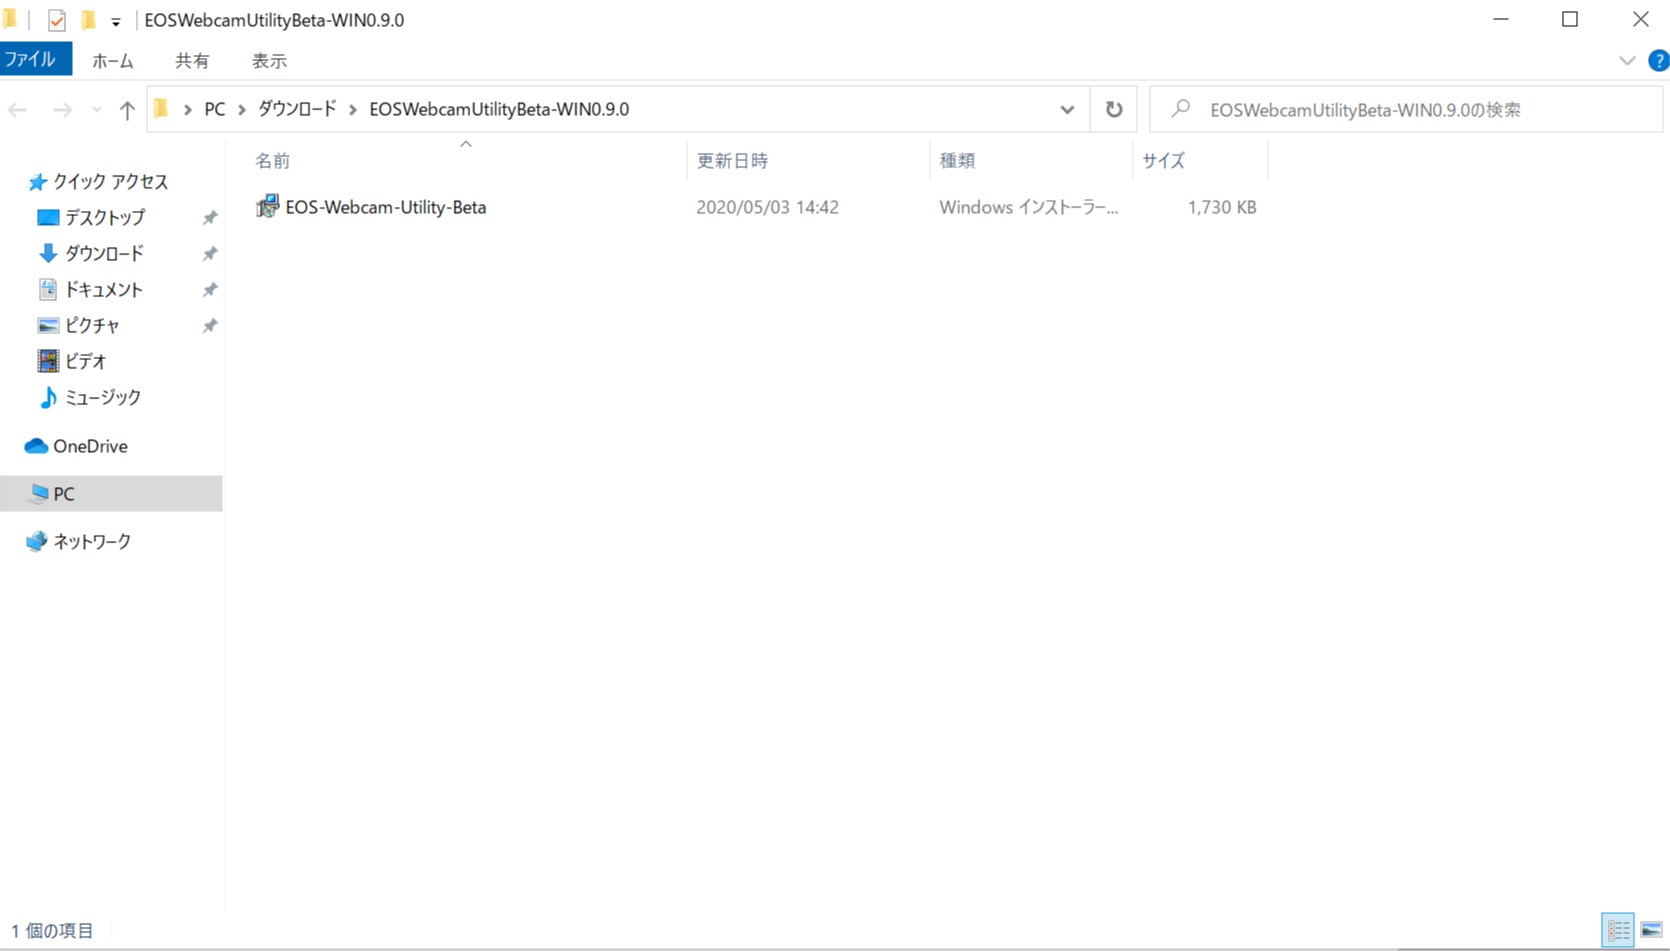This screenshot has width=1670, height=951.
Task: Open OneDrive from the navigation pane
Action: (x=89, y=446)
